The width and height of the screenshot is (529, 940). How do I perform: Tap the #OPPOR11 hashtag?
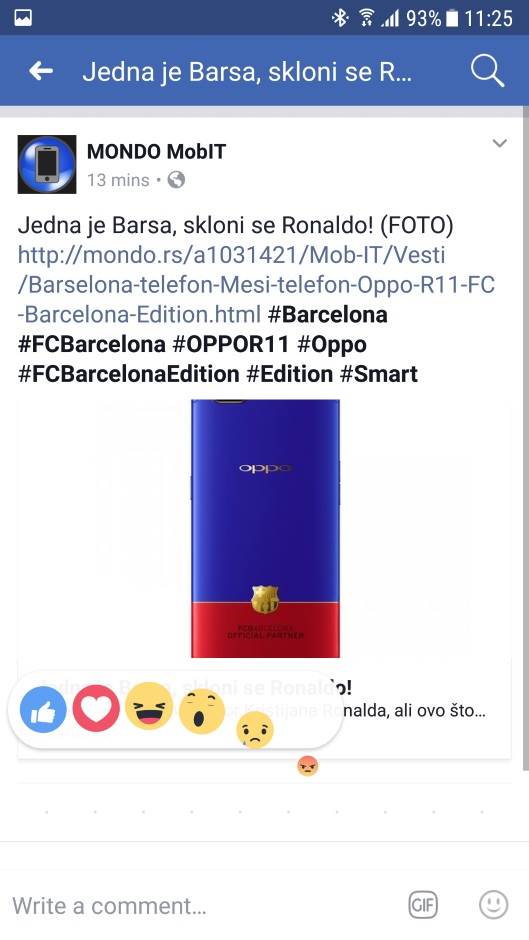pyautogui.click(x=231, y=344)
